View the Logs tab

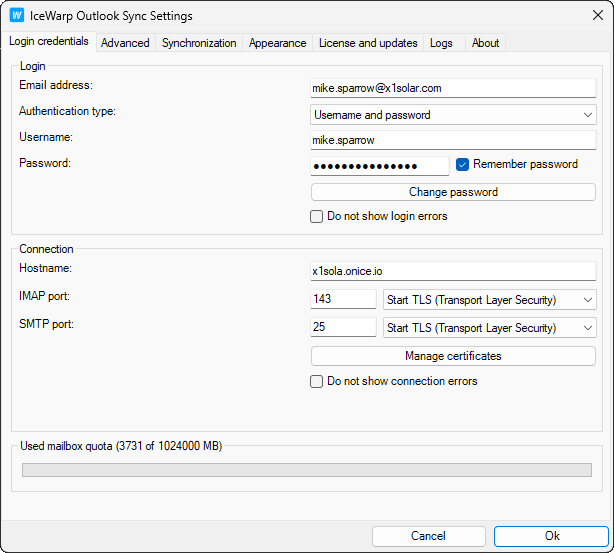click(x=441, y=43)
